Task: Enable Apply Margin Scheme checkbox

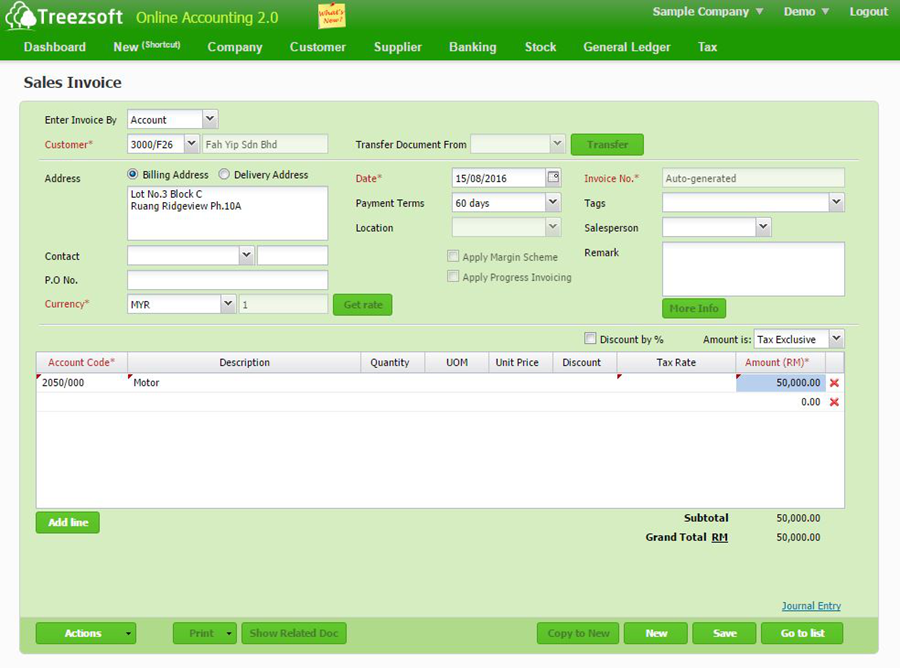Action: pyautogui.click(x=453, y=257)
